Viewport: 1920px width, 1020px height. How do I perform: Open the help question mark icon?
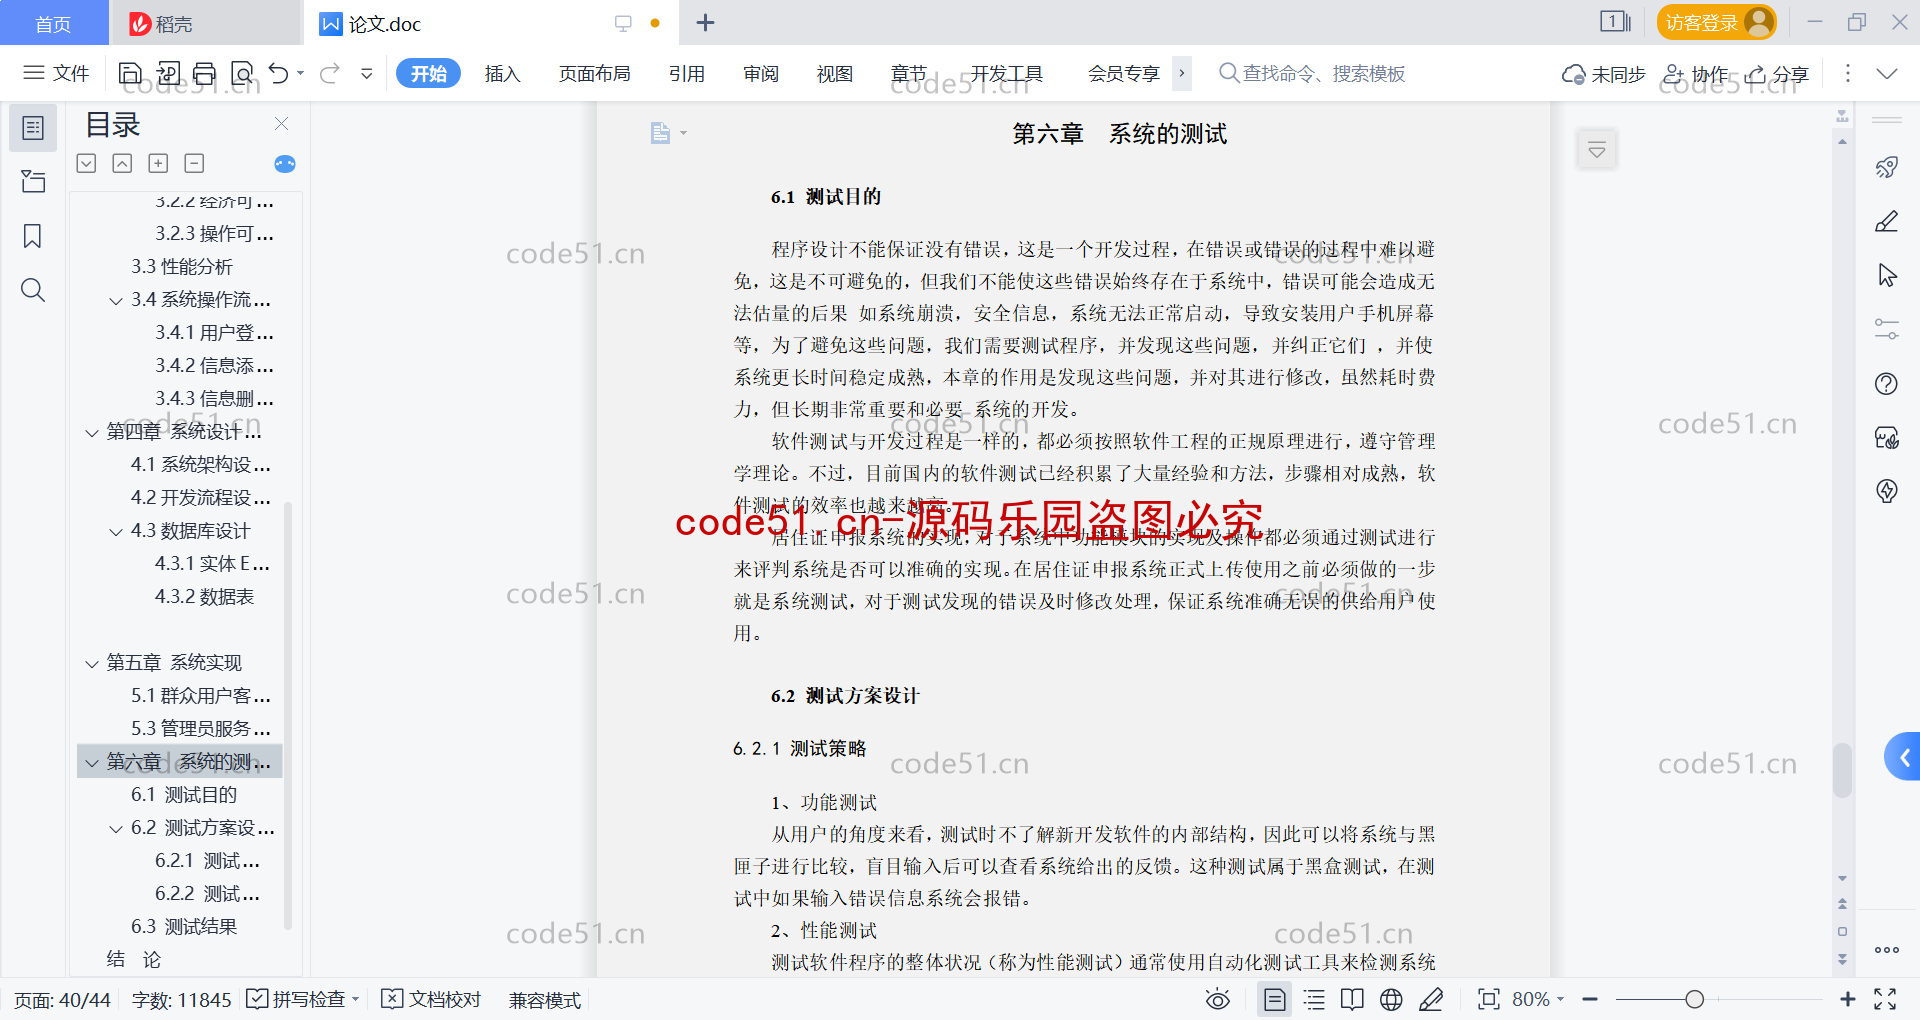click(x=1887, y=383)
